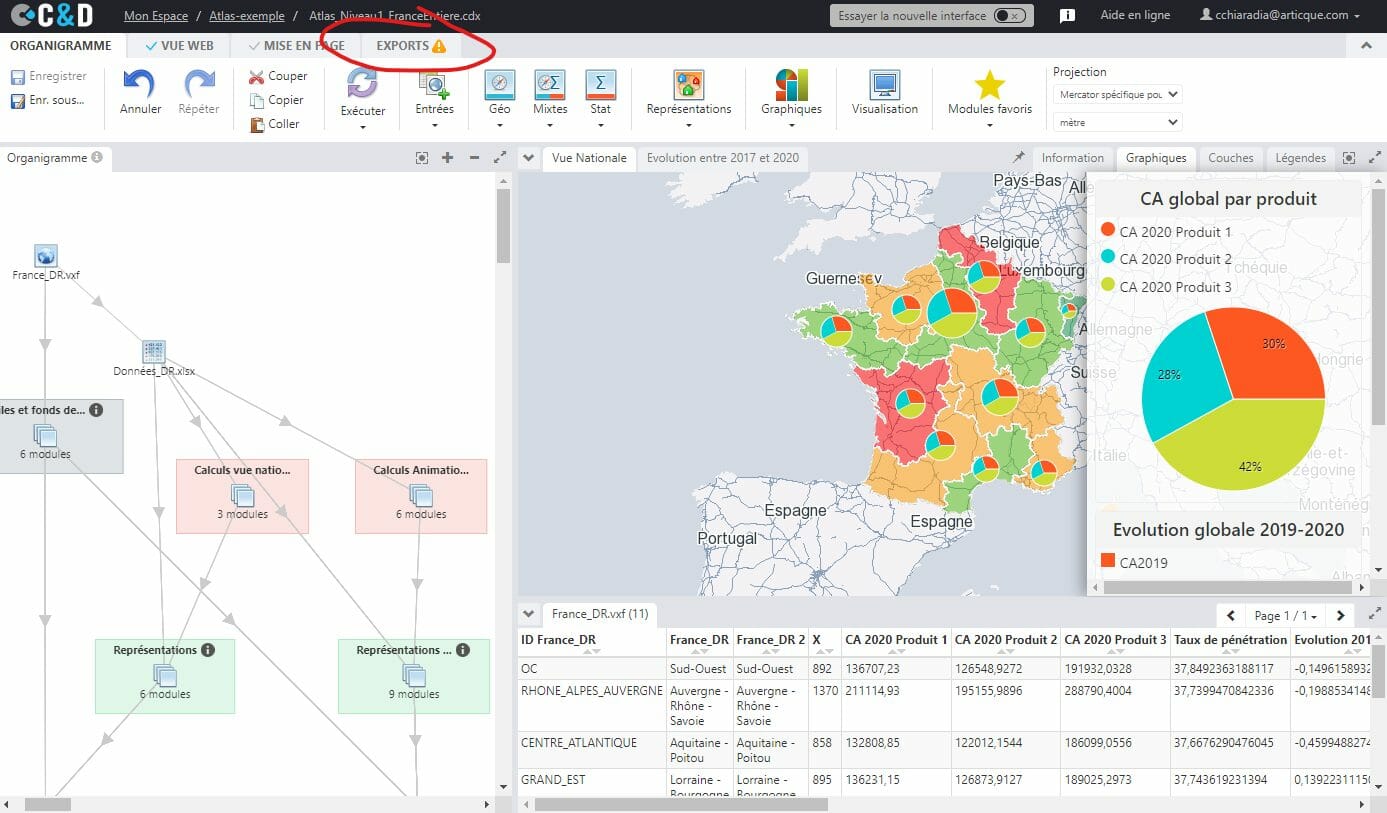
Task: Click the Visualisation monitor icon
Action: pyautogui.click(x=884, y=85)
